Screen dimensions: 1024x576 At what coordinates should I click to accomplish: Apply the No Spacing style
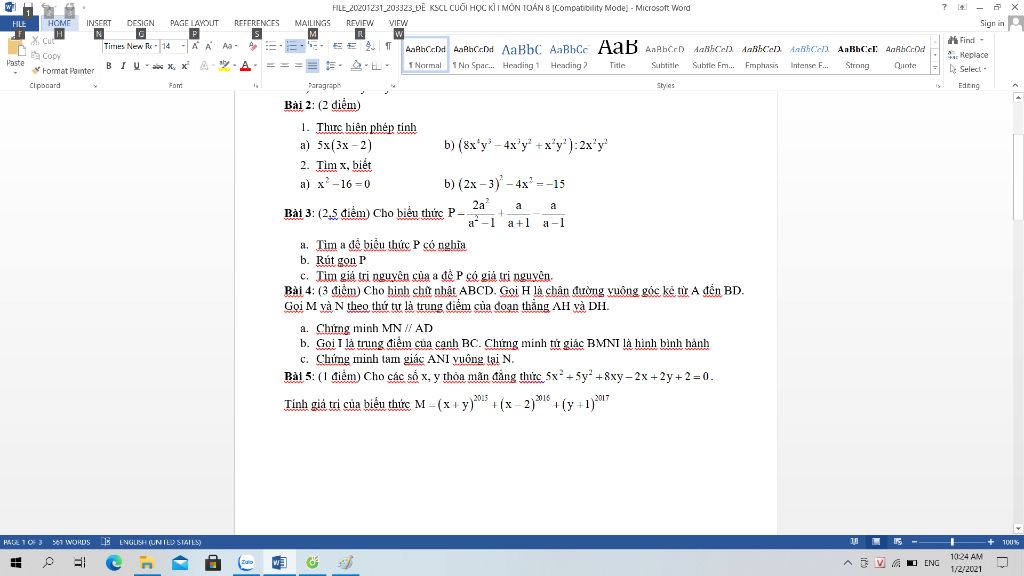473,55
